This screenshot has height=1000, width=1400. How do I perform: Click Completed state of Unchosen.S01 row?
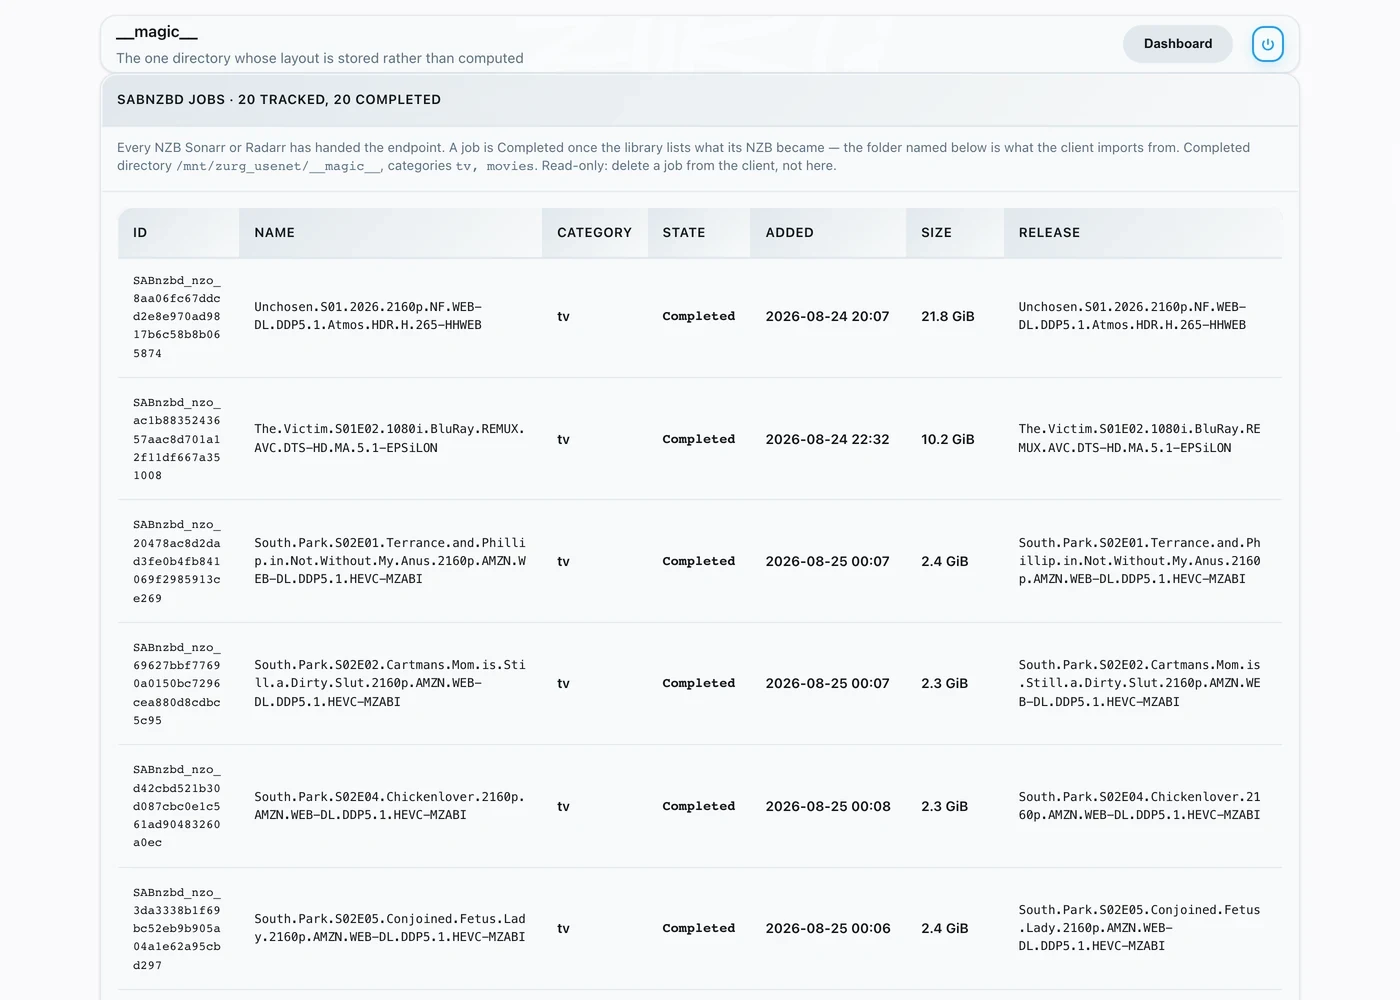[699, 316]
